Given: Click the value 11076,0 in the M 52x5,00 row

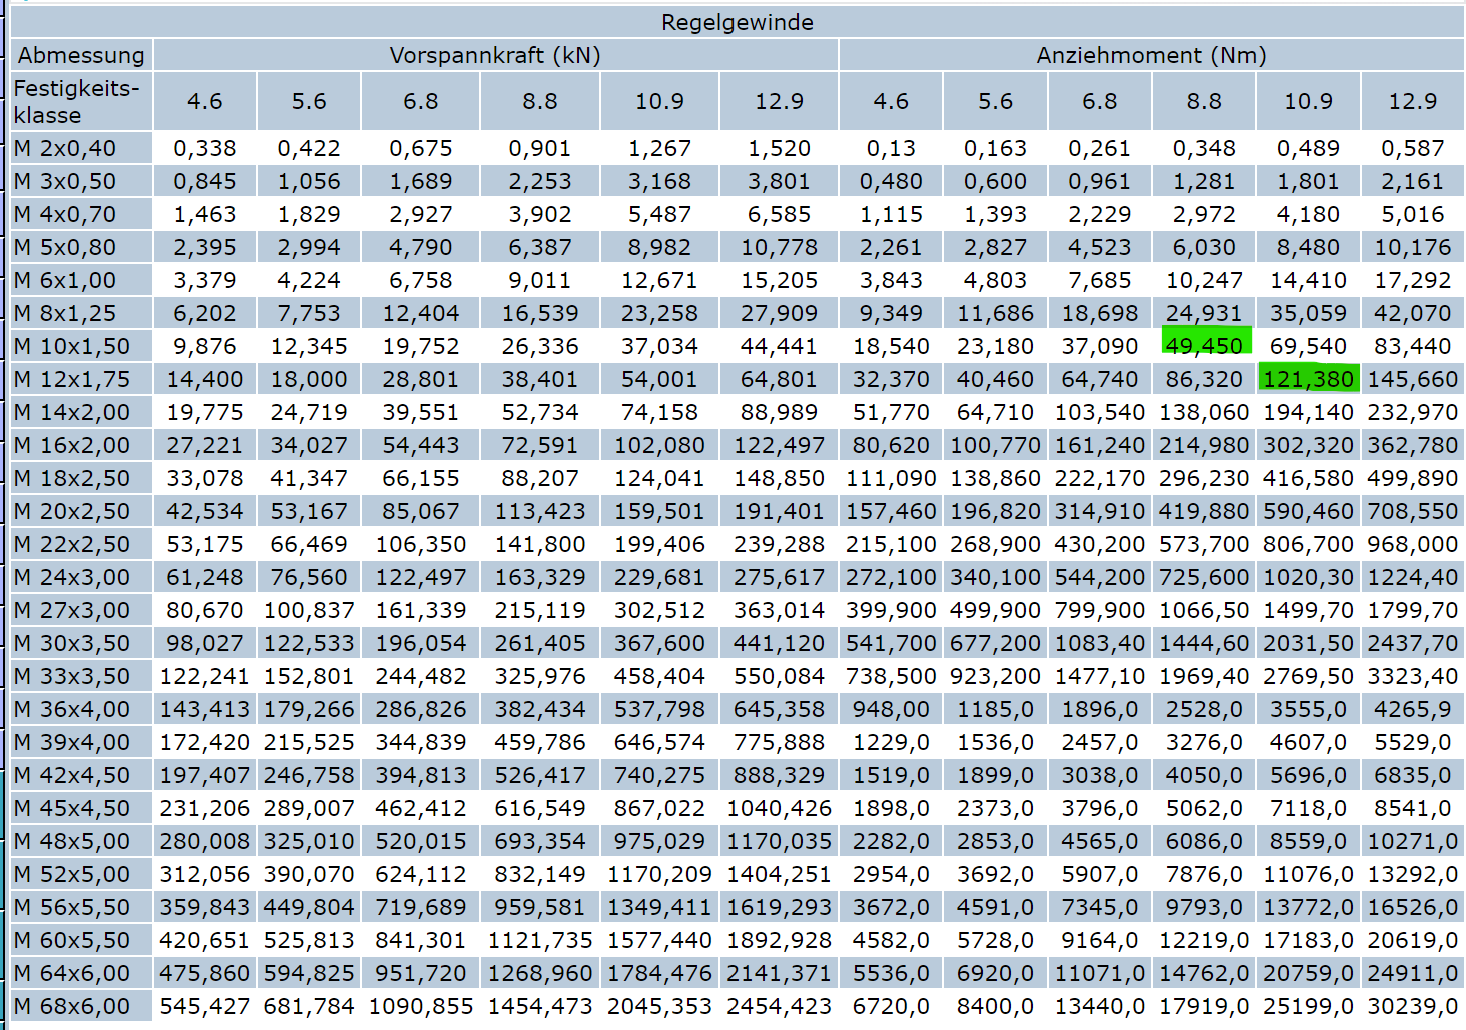Looking at the screenshot, I should pyautogui.click(x=1308, y=874).
